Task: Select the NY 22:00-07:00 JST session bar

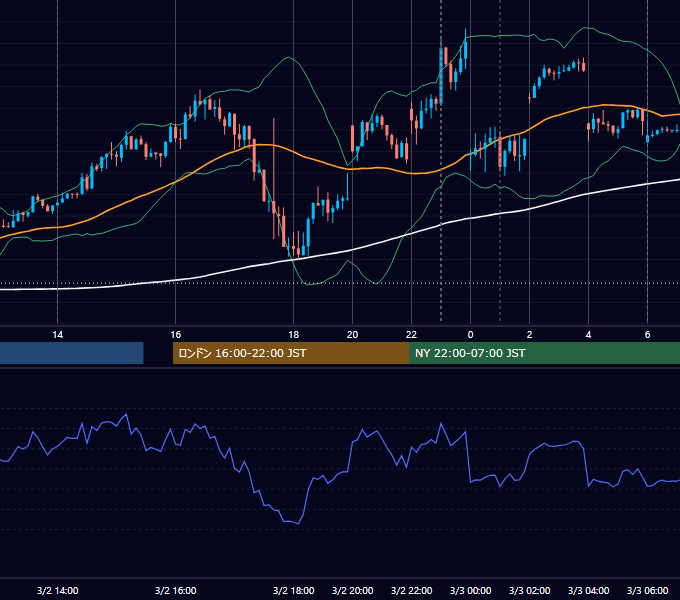Action: [544, 353]
